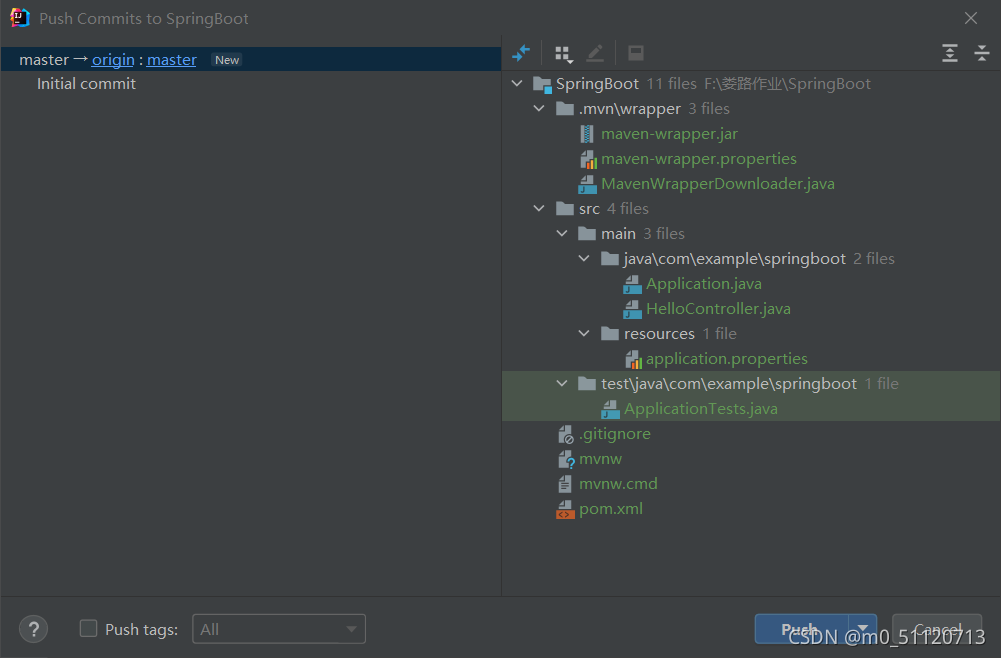Image resolution: width=1001 pixels, height=658 pixels.
Task: Select mvnw file name
Action: click(x=600, y=459)
